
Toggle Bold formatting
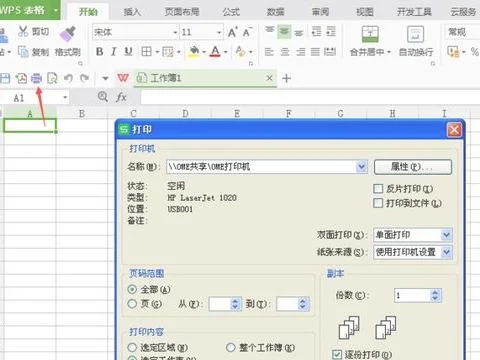point(99,52)
